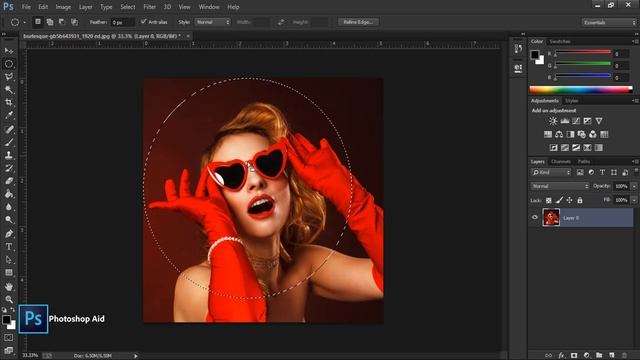Select the Paint Bucket tool
This screenshot has height=360, width=640.
coord(9,194)
